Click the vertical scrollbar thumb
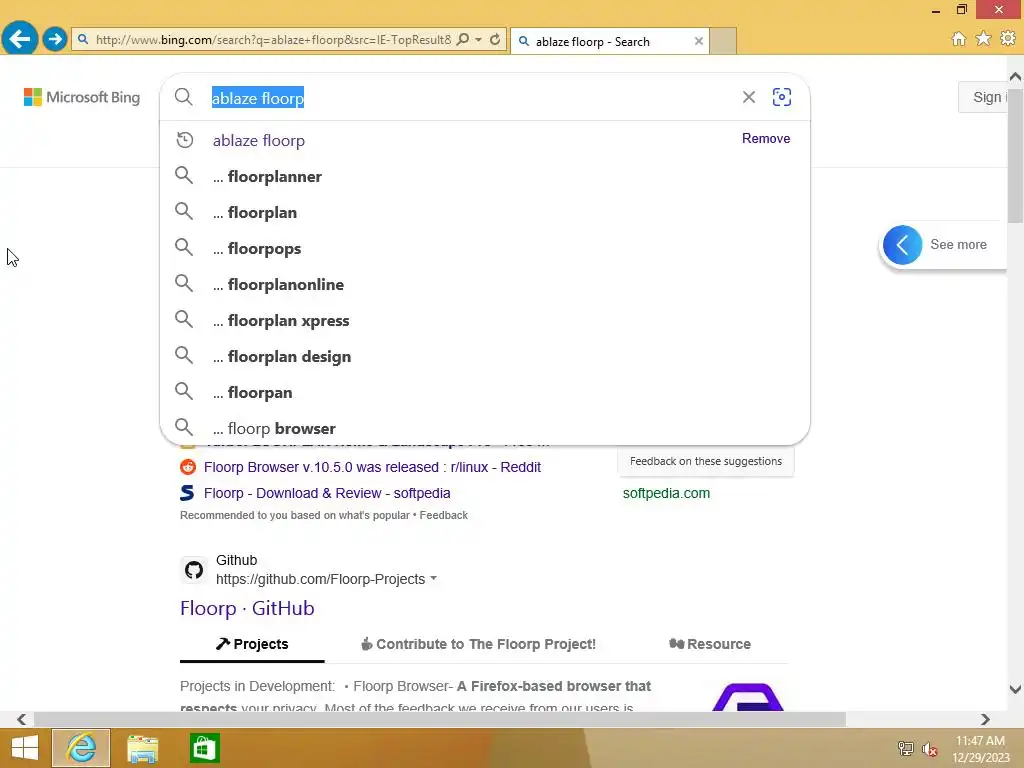1024x768 pixels. click(1015, 157)
